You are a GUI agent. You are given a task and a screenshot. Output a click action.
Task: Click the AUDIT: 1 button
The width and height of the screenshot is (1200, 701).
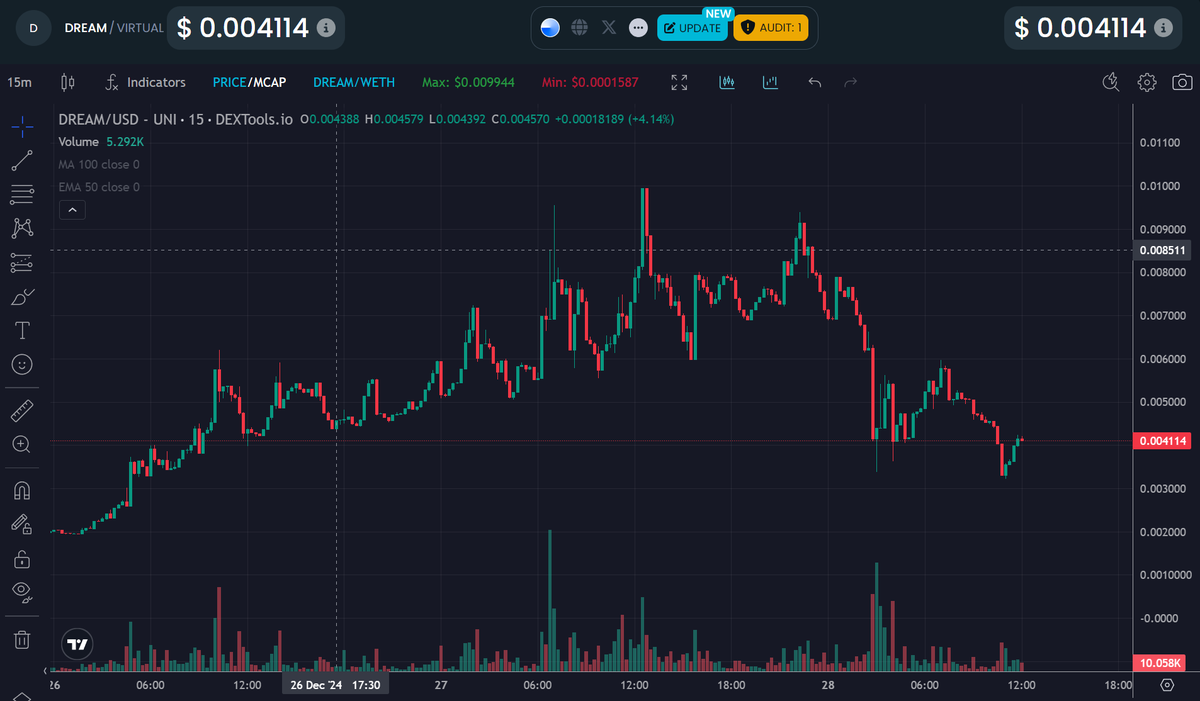pyautogui.click(x=770, y=28)
